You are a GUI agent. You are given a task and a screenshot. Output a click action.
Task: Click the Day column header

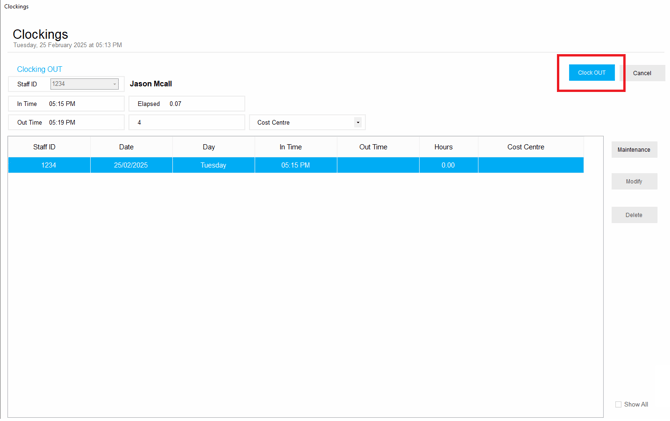[209, 147]
